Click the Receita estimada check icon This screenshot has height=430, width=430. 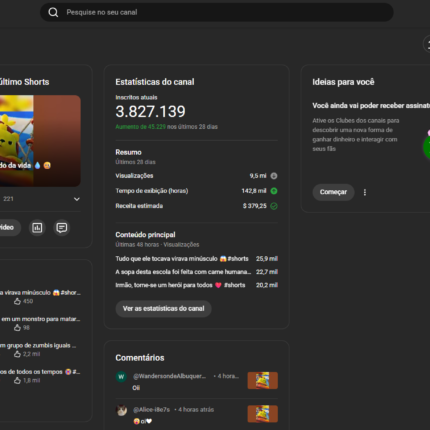click(x=274, y=206)
